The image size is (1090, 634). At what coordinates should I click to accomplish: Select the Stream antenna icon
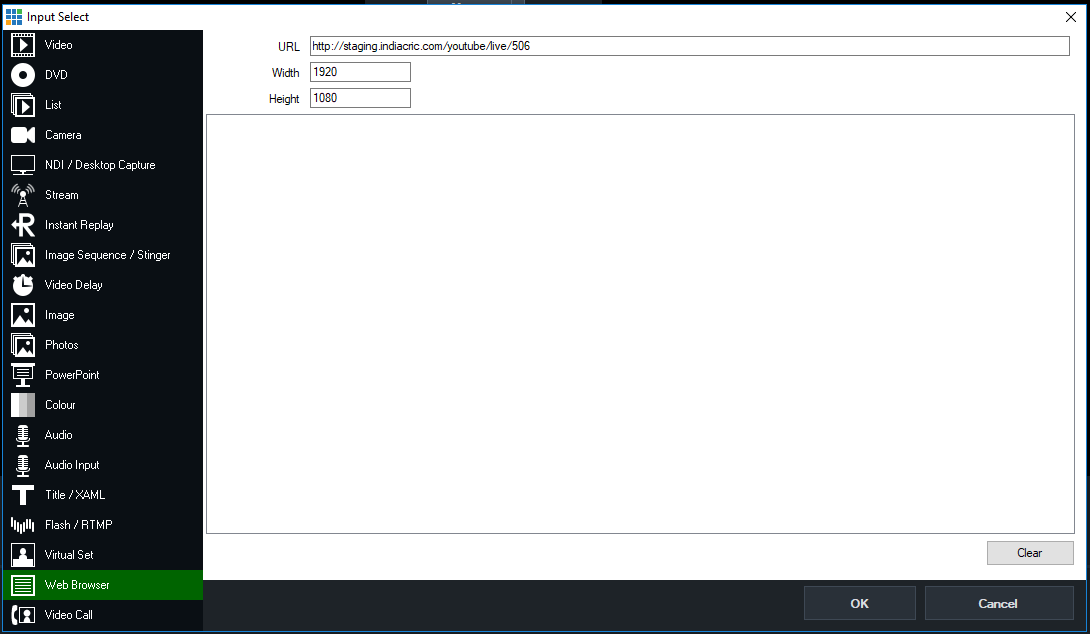pyautogui.click(x=23, y=195)
